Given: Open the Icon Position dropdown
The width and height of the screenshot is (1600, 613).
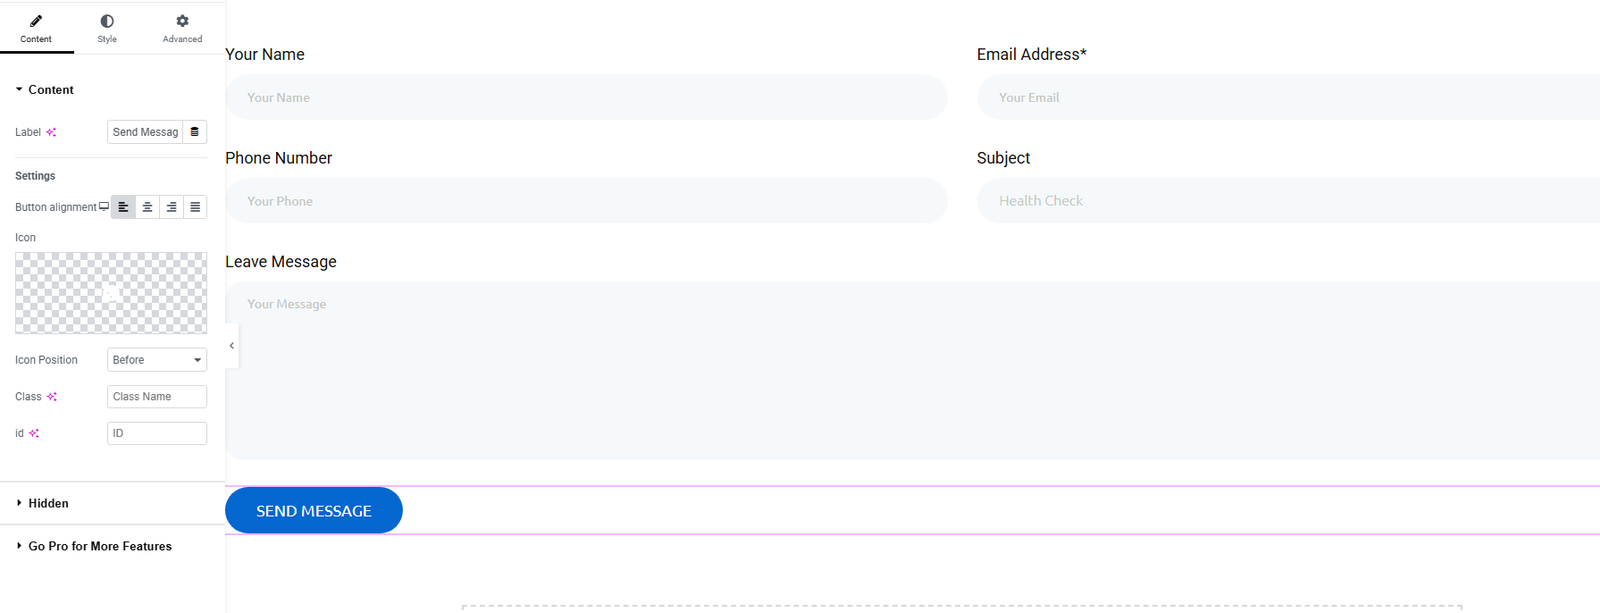Looking at the screenshot, I should click(x=156, y=360).
